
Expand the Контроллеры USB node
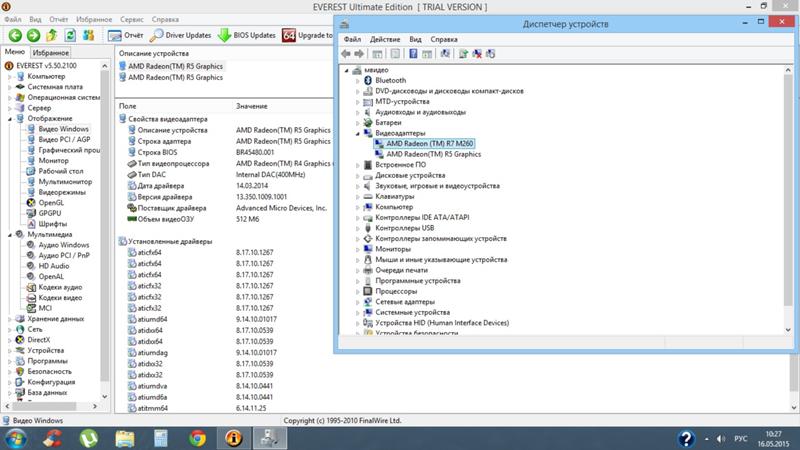[x=358, y=228]
